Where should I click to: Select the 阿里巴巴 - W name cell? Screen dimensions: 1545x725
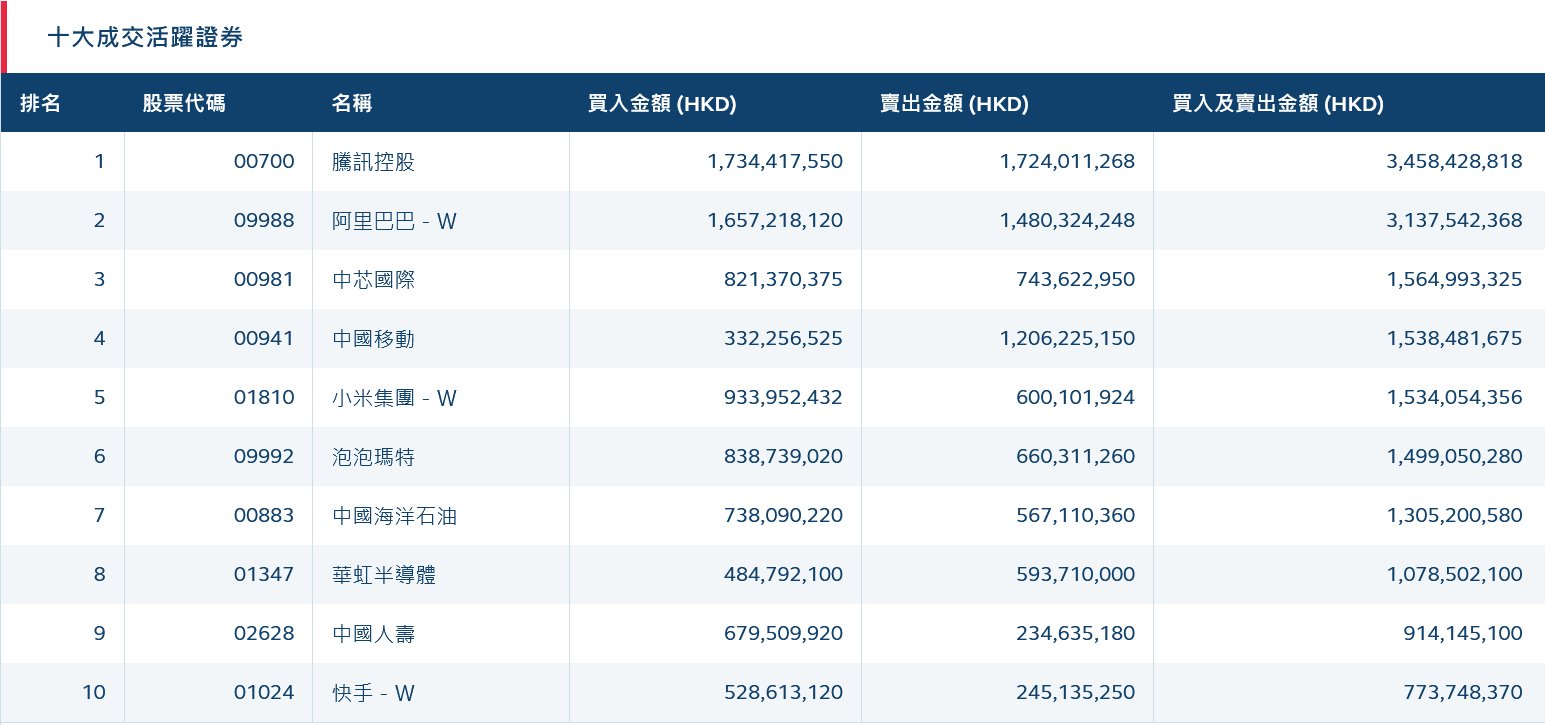(394, 220)
